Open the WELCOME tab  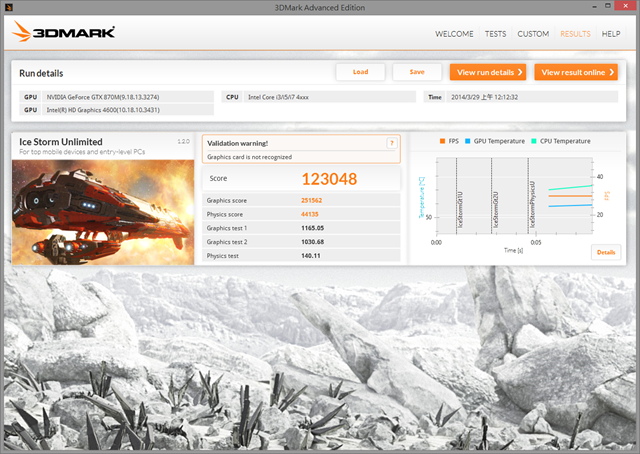point(454,34)
